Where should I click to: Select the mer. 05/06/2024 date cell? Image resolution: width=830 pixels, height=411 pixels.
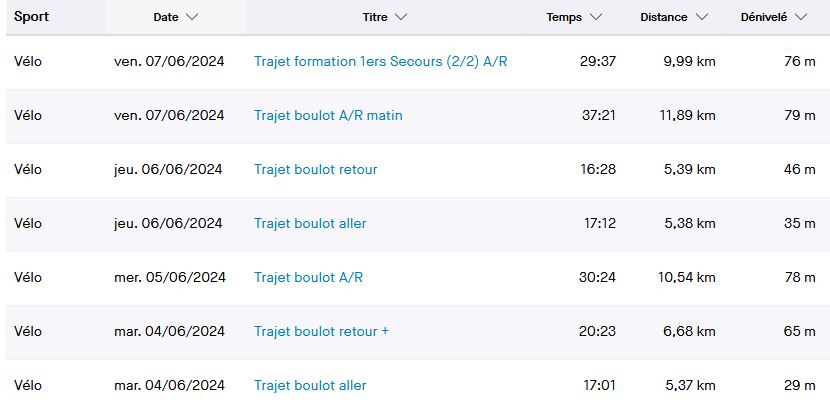tap(170, 278)
